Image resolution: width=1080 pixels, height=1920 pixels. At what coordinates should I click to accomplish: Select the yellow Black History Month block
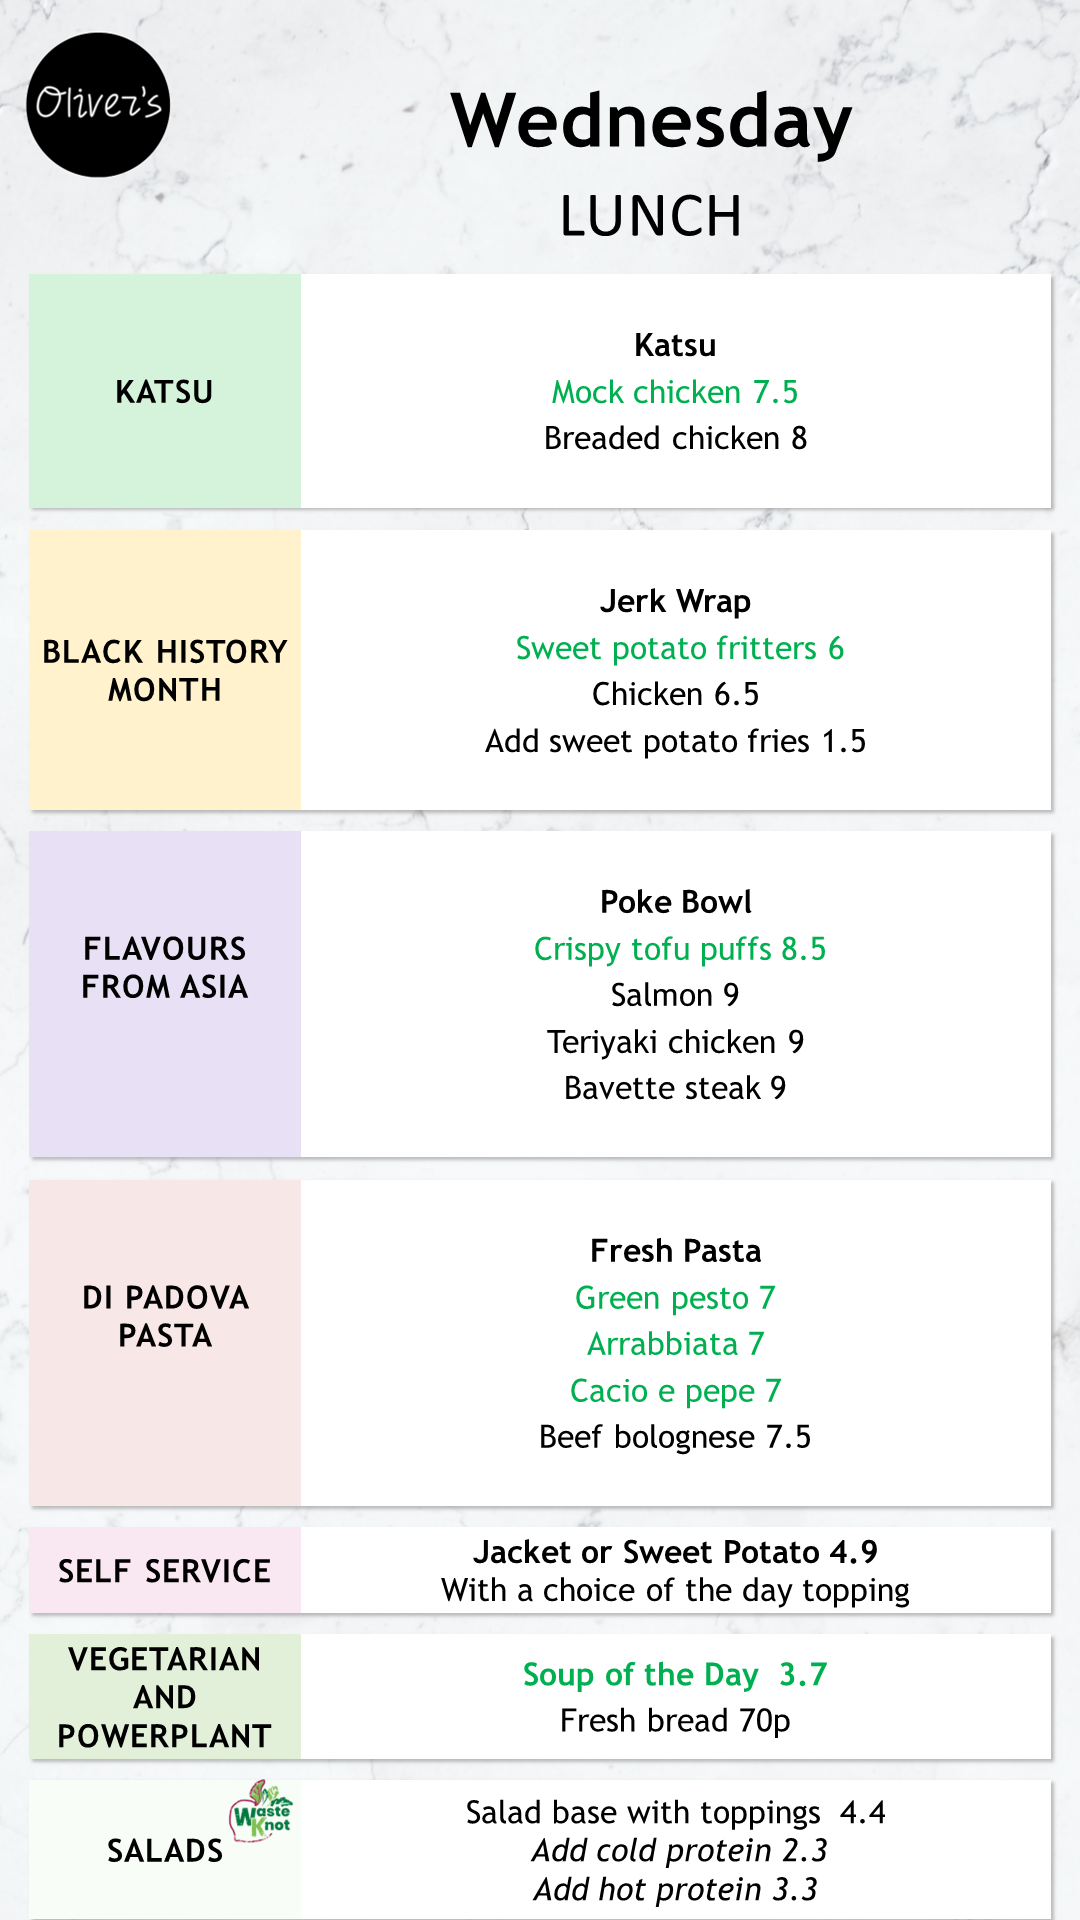pyautogui.click(x=165, y=670)
